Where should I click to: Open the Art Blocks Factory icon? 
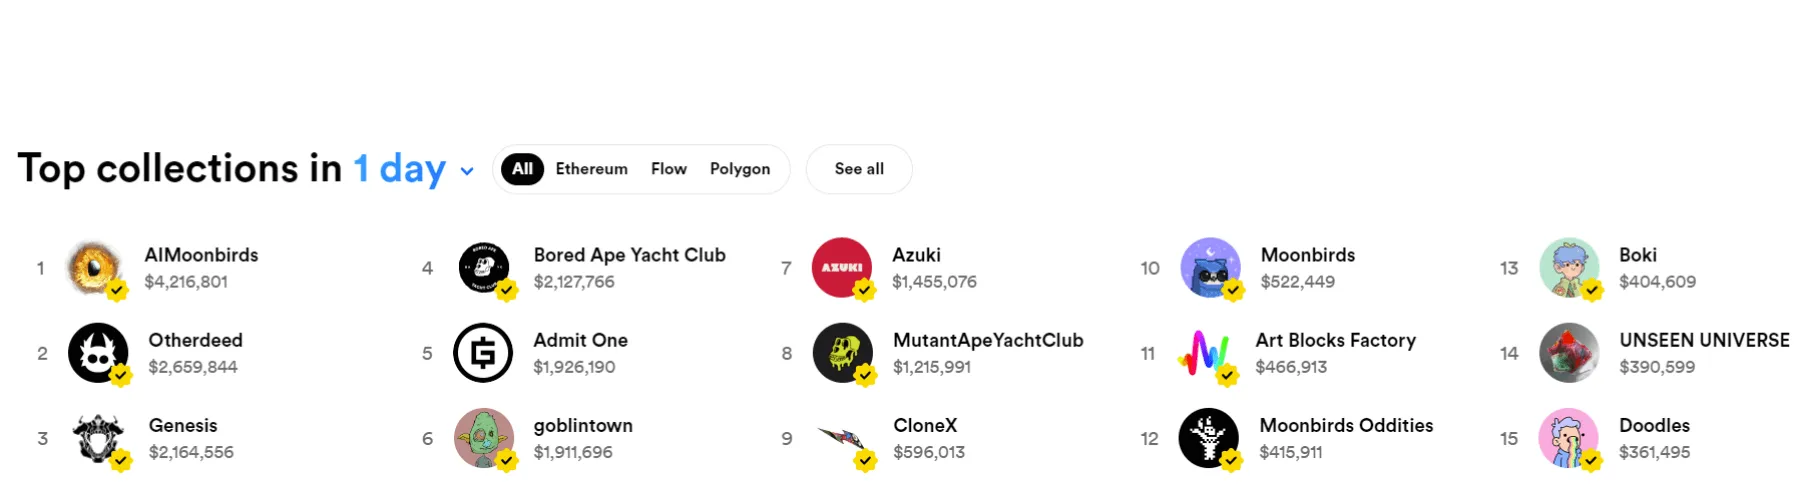pyautogui.click(x=1205, y=352)
